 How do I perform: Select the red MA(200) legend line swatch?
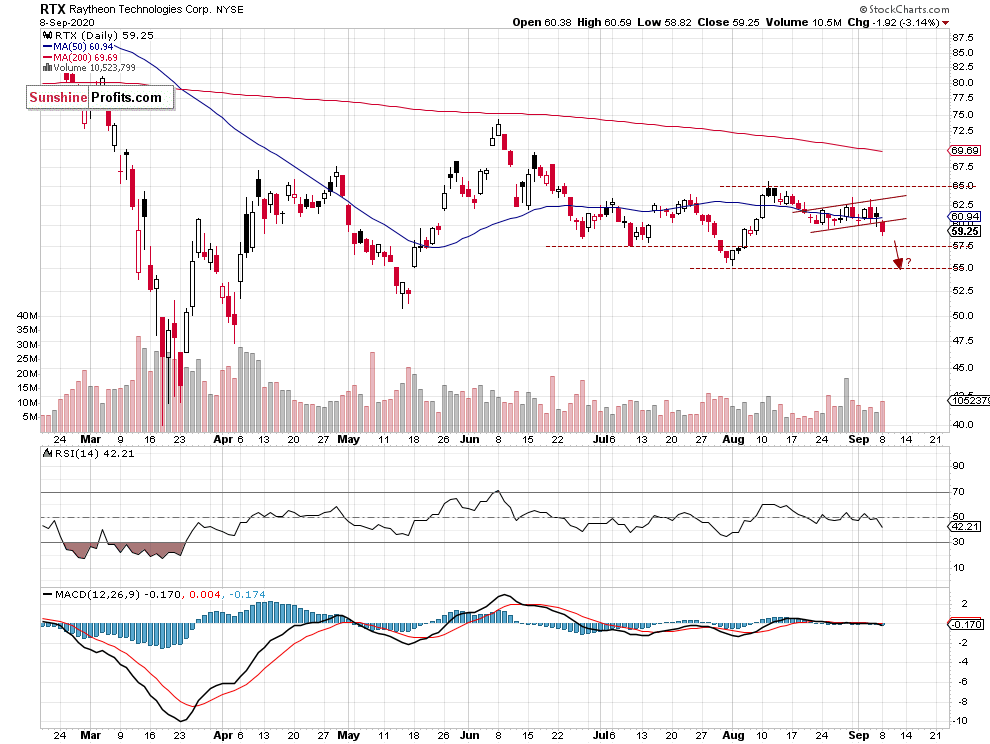(47, 57)
